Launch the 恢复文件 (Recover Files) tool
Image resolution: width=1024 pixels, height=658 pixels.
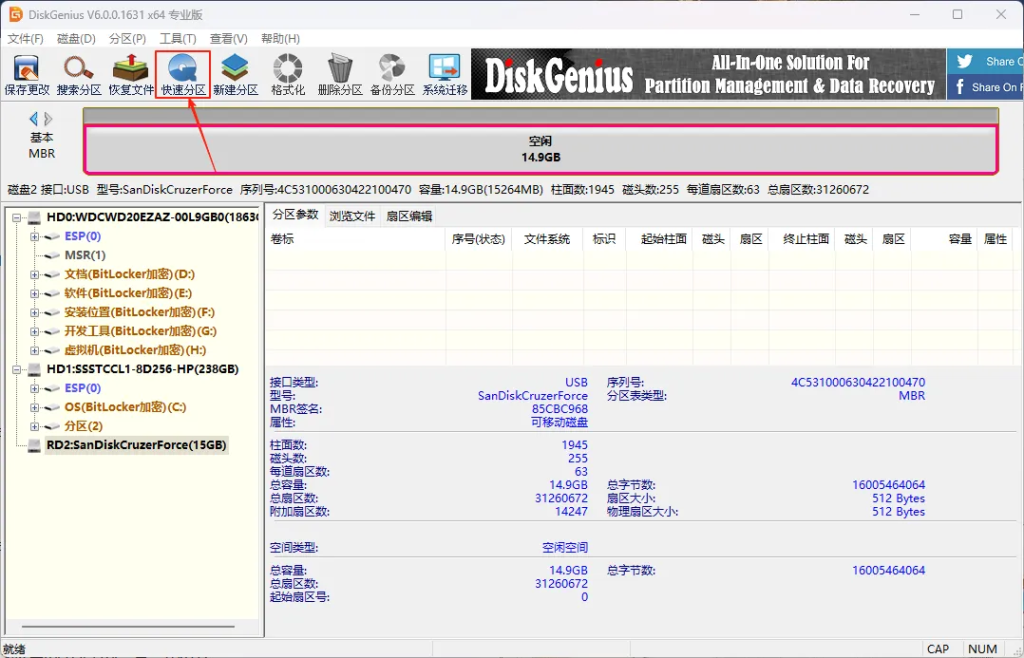(x=131, y=74)
